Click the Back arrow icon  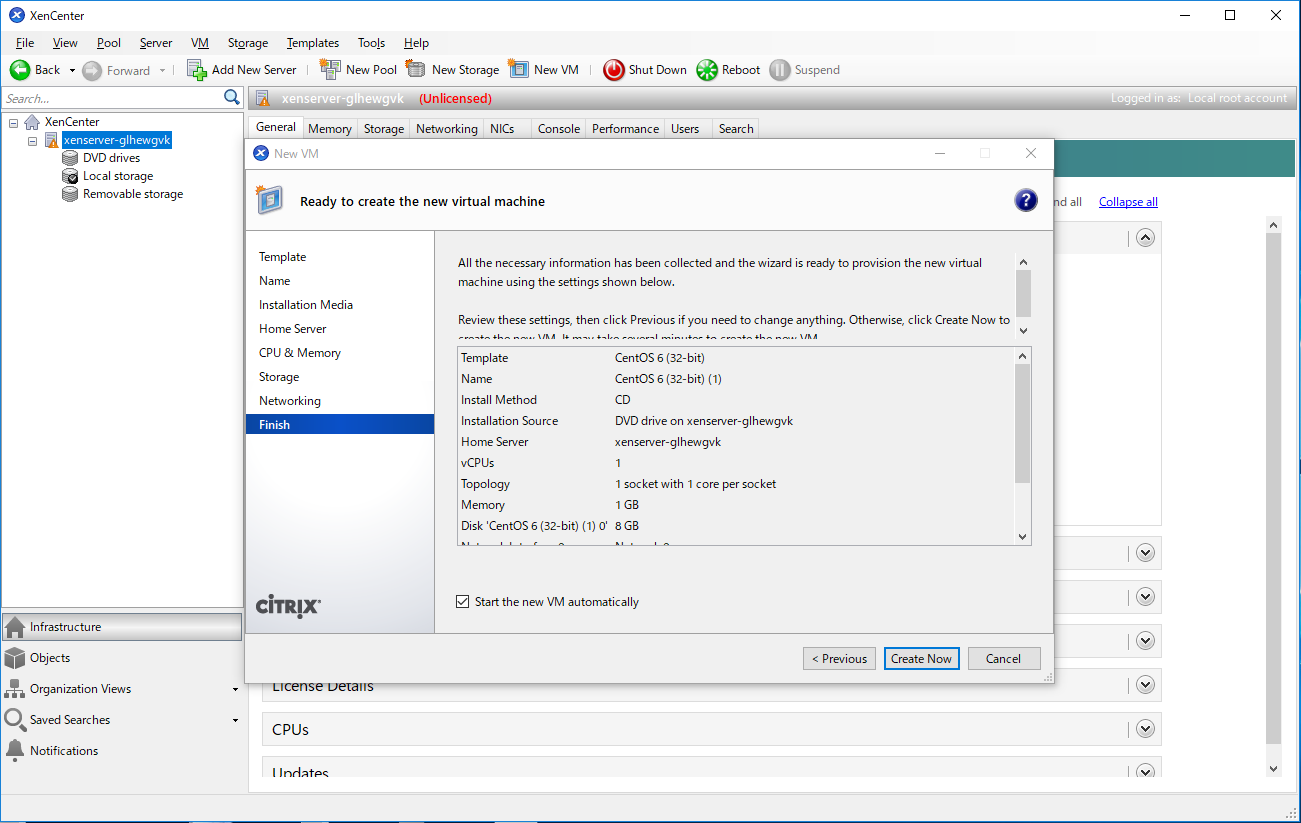coord(20,70)
